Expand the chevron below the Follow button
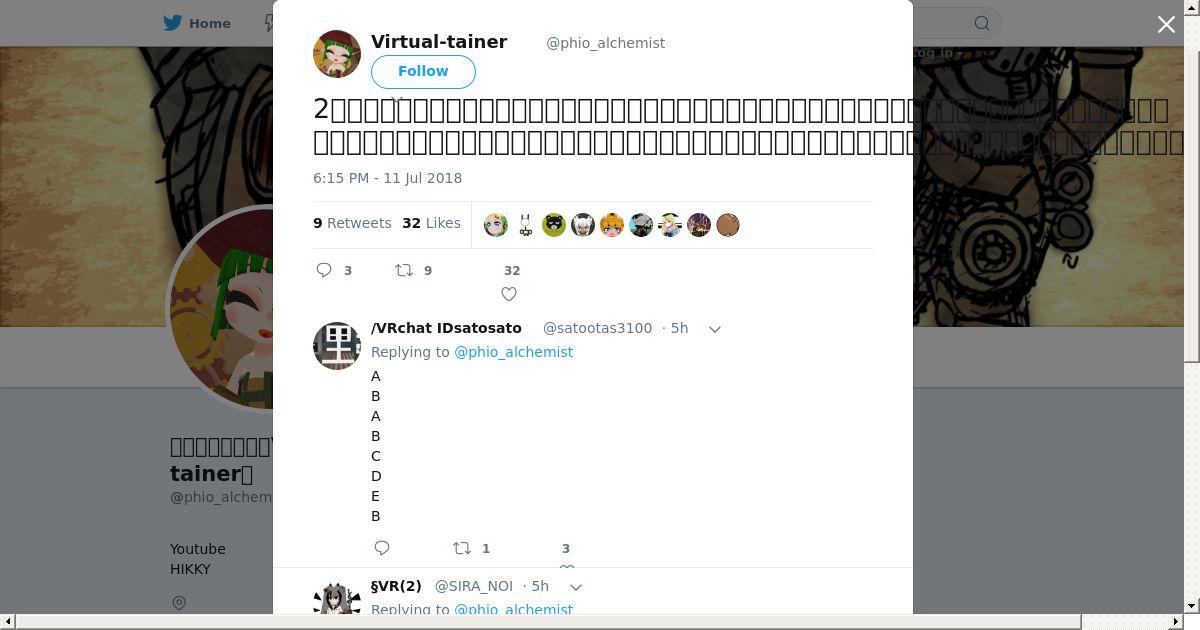 click(x=397, y=99)
